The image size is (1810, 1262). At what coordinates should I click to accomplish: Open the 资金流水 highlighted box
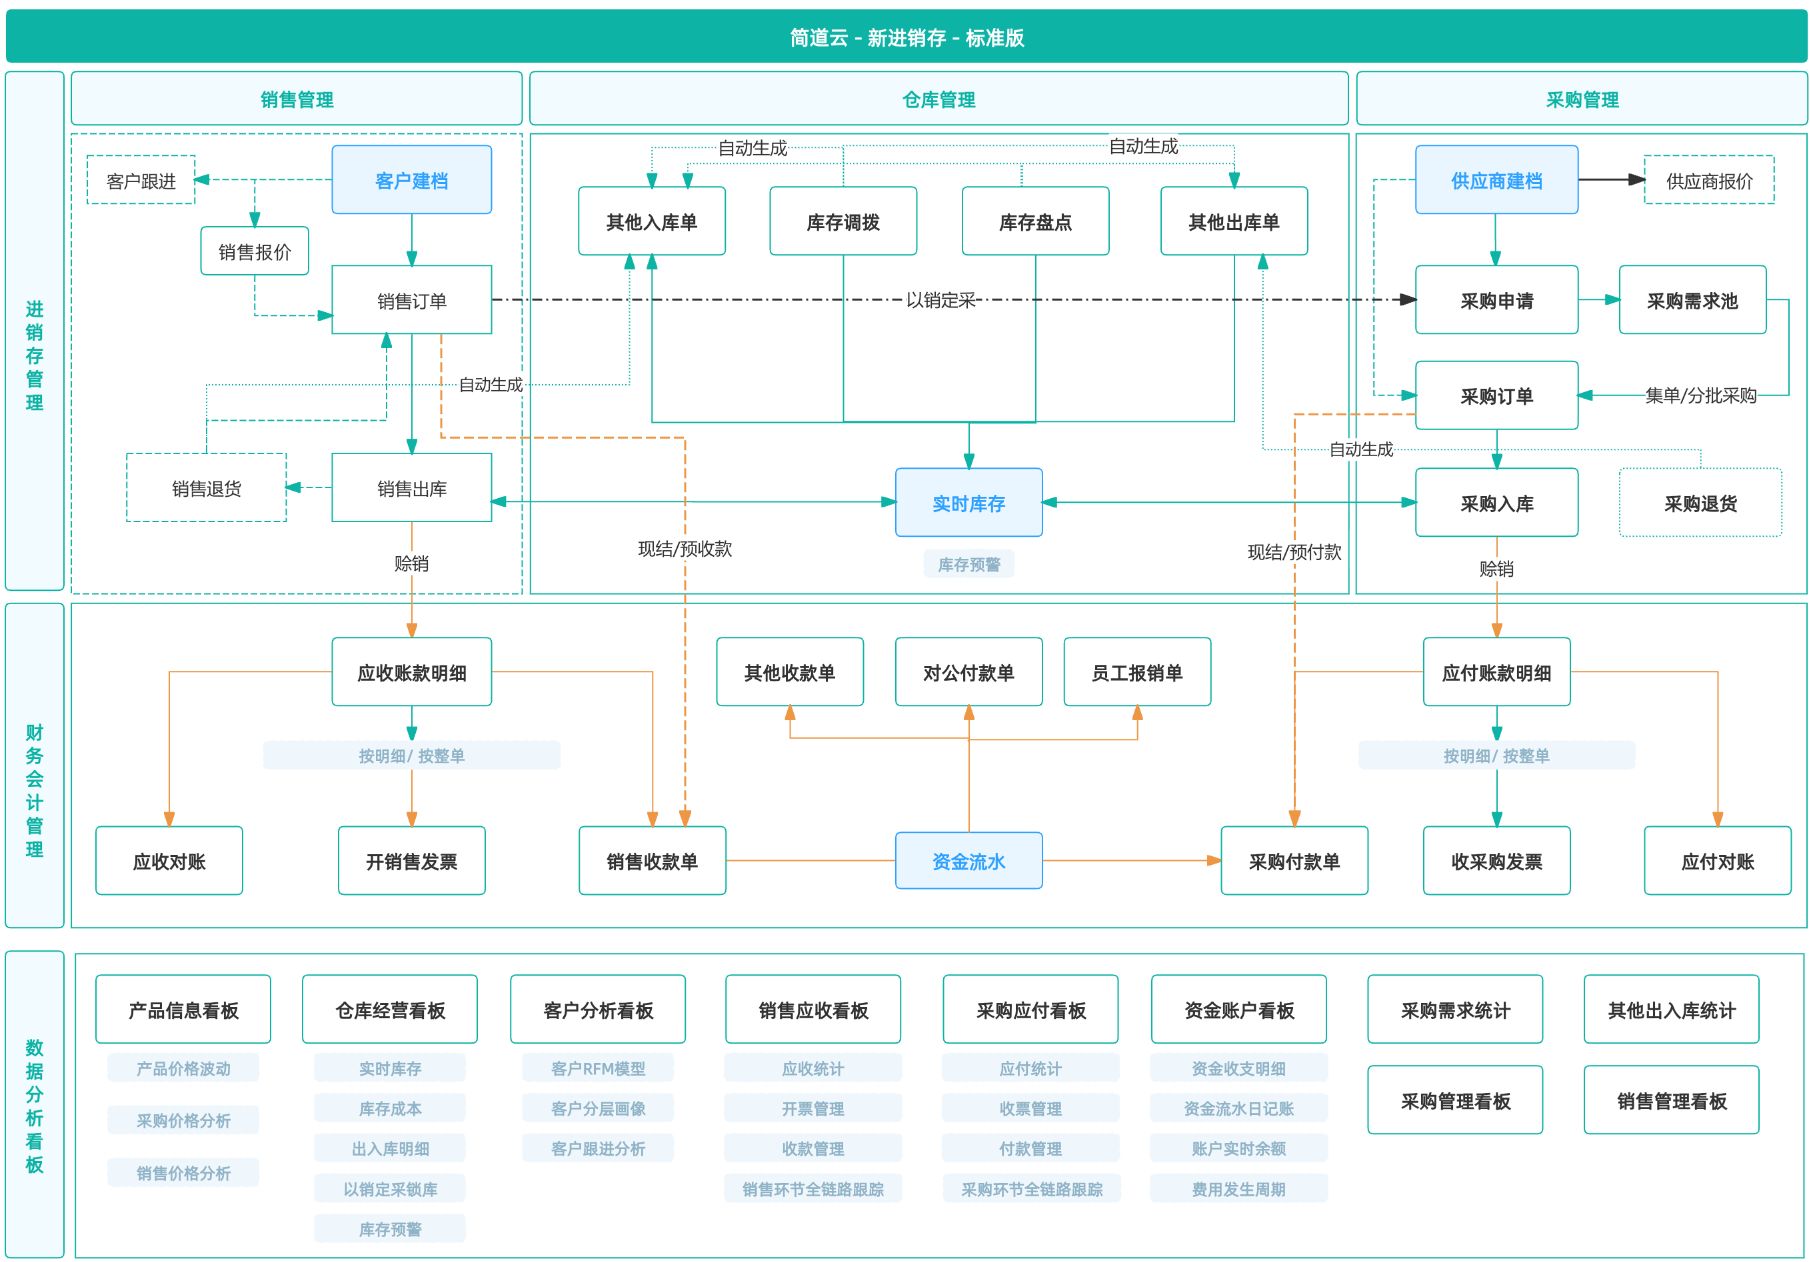point(969,860)
